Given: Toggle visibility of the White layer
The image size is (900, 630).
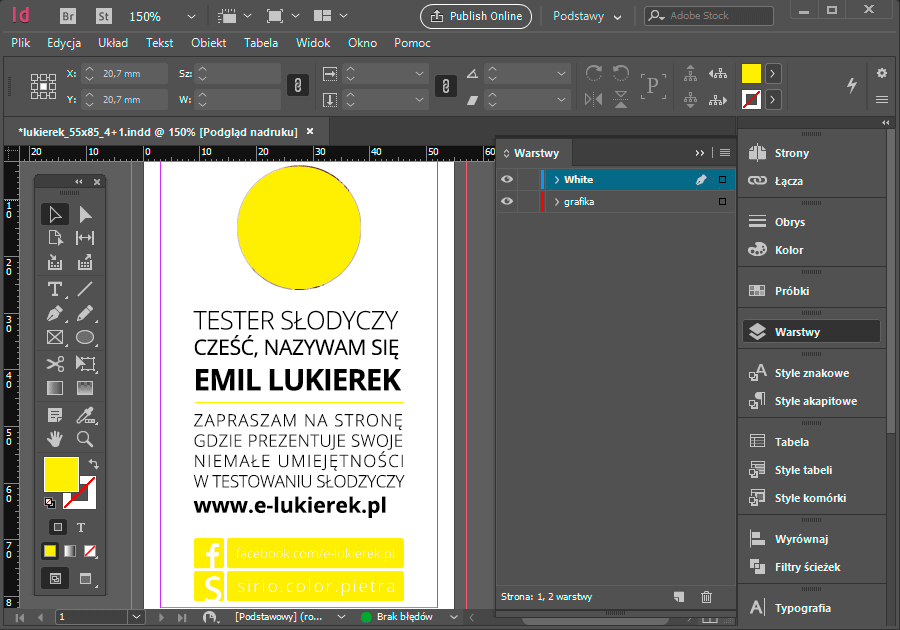Looking at the screenshot, I should 506,179.
